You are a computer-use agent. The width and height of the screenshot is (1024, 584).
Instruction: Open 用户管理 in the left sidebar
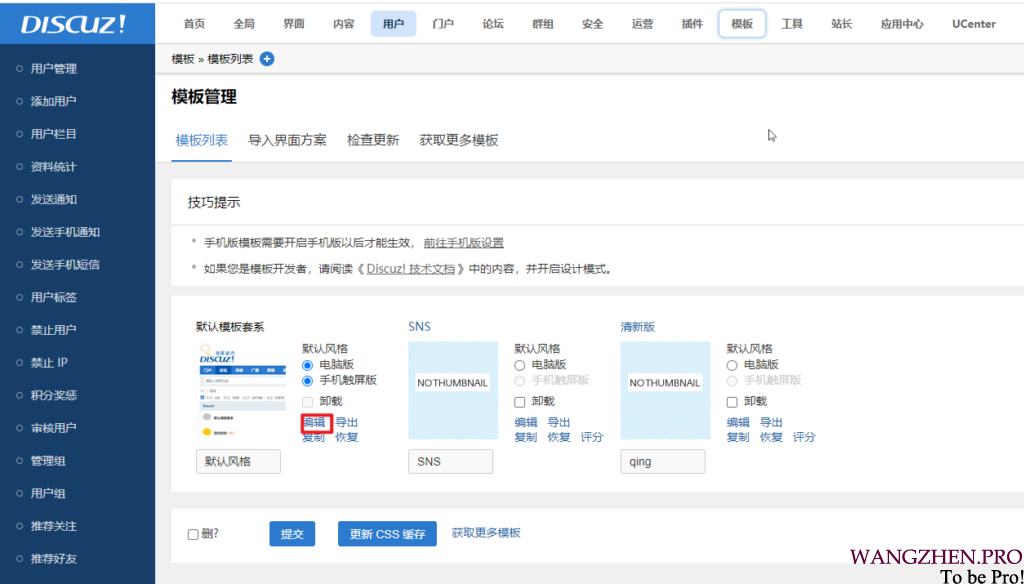pyautogui.click(x=54, y=69)
